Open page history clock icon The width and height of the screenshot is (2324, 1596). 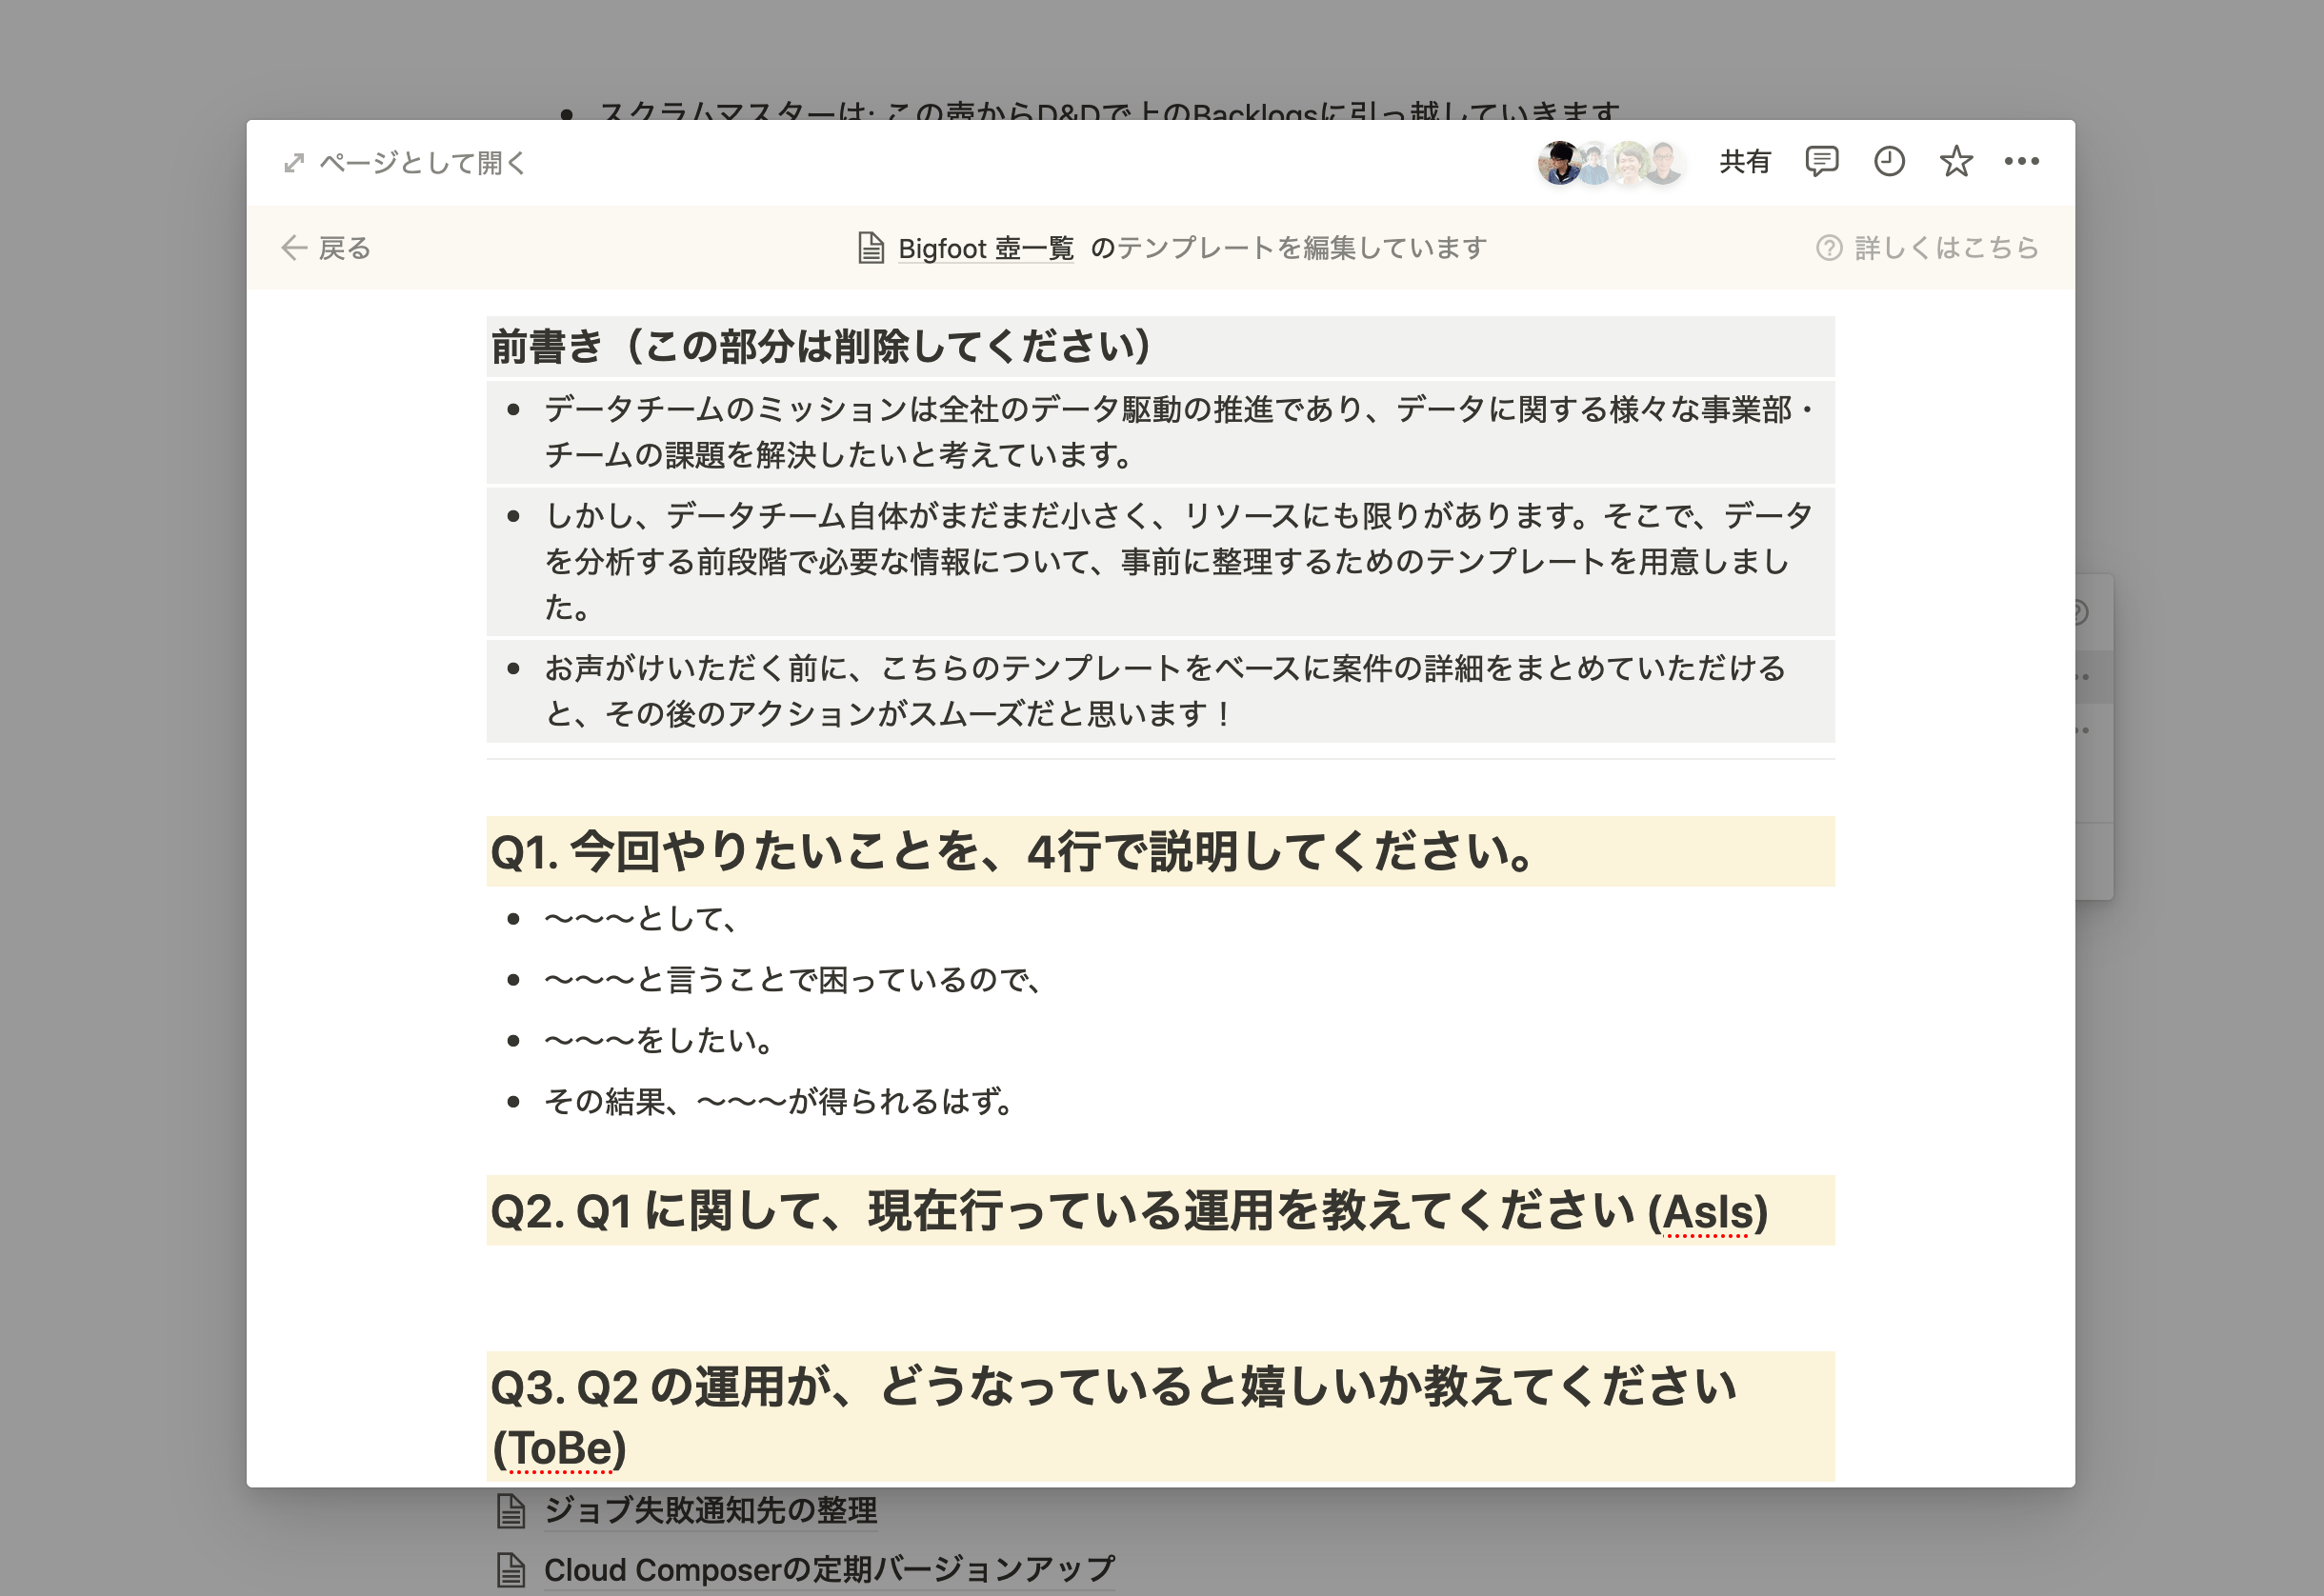(1888, 161)
